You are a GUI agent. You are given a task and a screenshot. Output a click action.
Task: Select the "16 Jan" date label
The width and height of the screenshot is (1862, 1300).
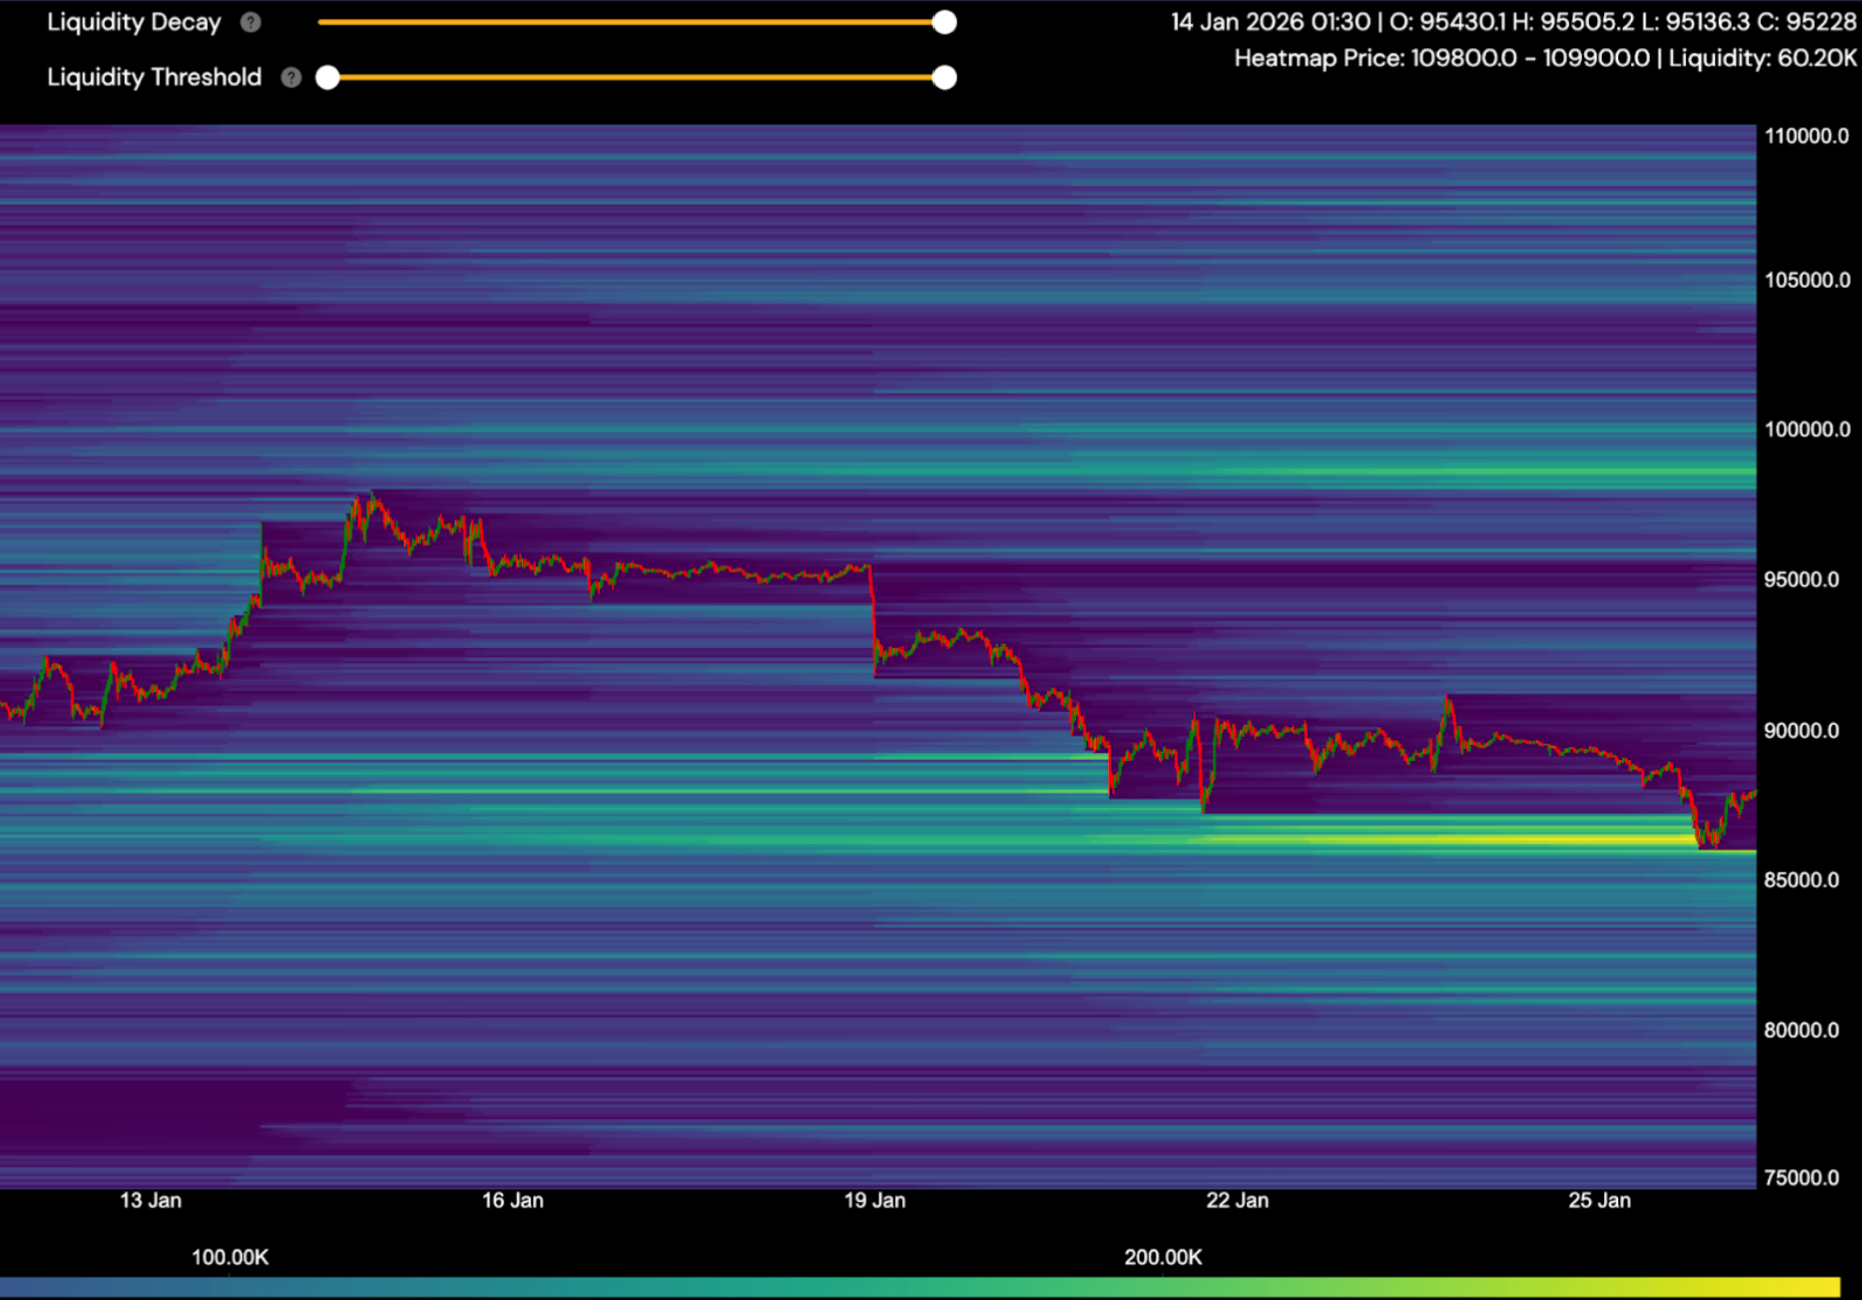(x=513, y=1200)
